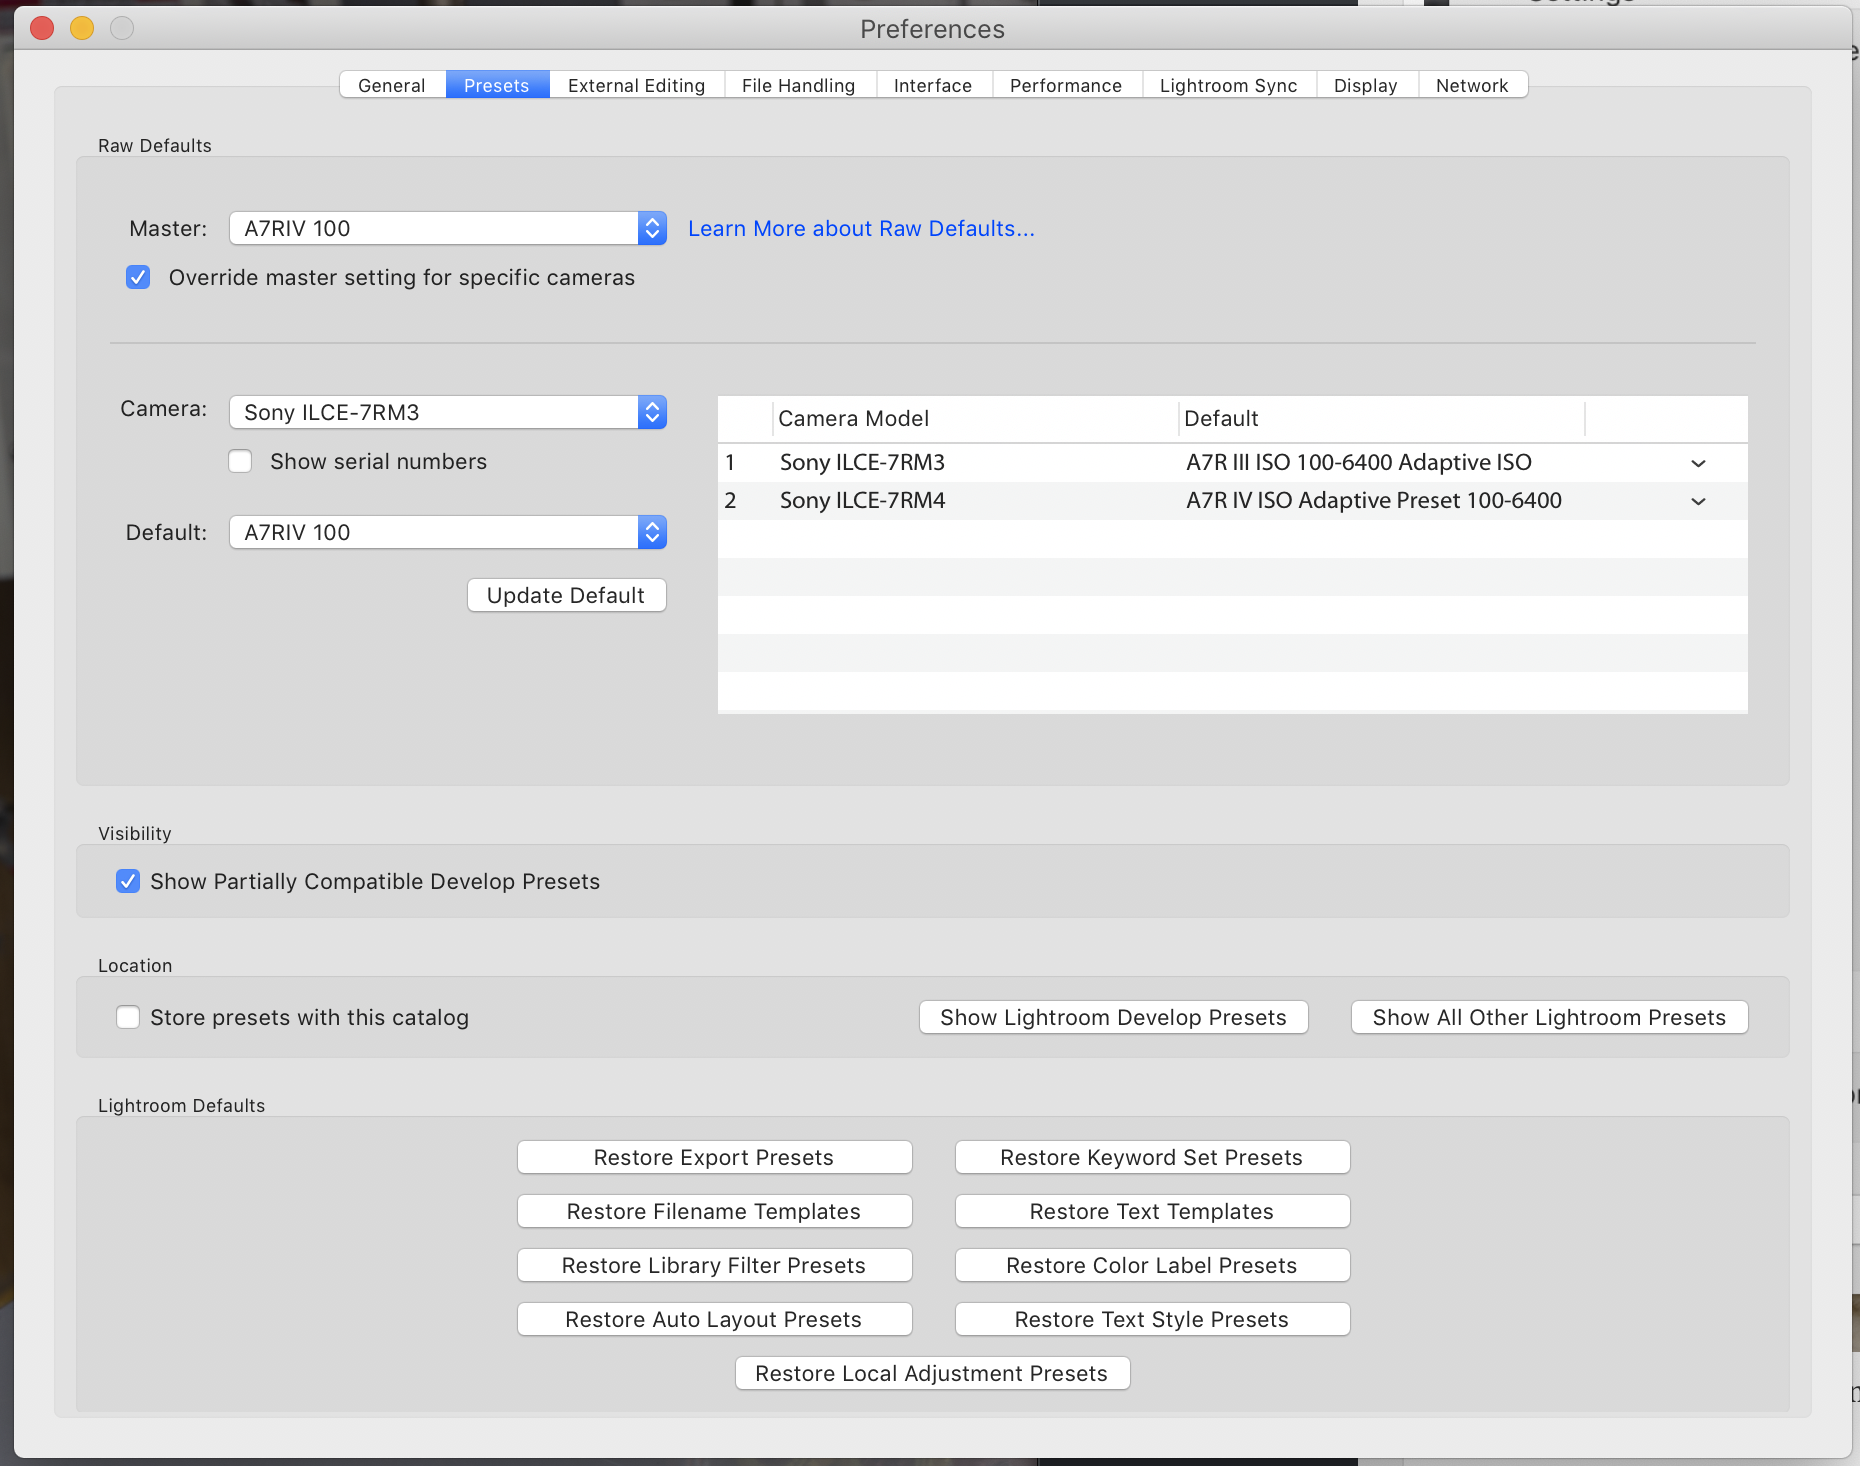Click Restore Filename Templates
Image resolution: width=1860 pixels, height=1466 pixels.
[714, 1211]
